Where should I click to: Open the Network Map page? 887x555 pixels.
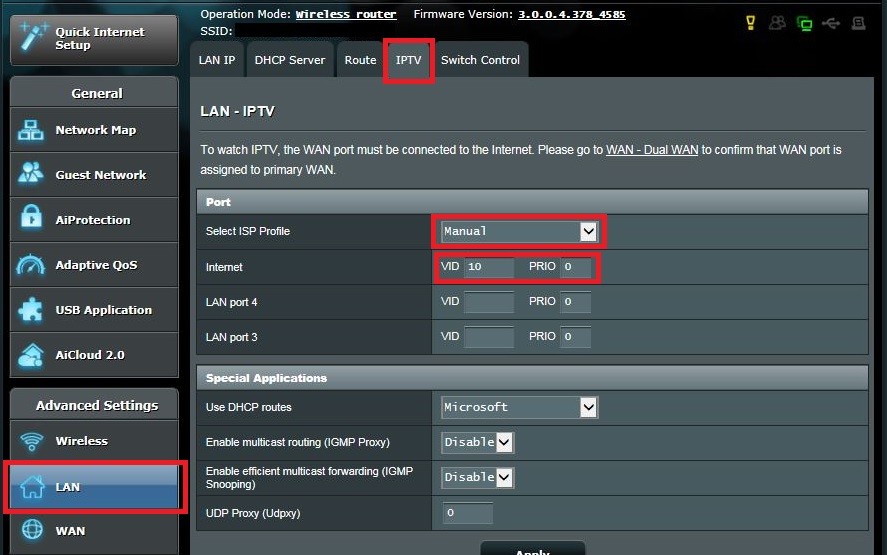point(94,130)
